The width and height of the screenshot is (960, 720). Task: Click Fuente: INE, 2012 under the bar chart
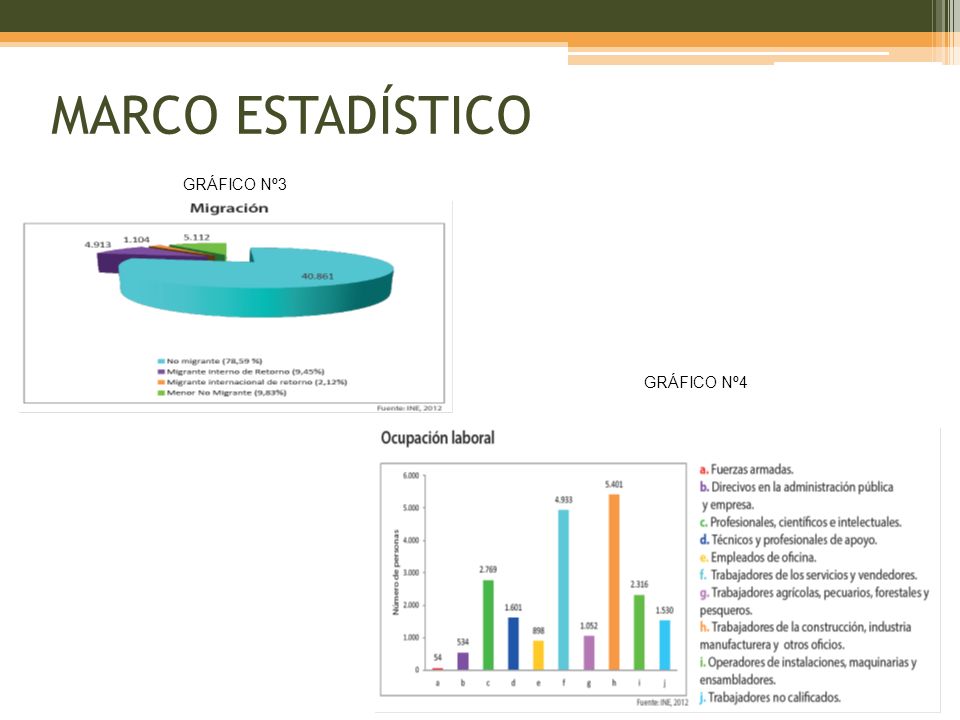pos(662,702)
